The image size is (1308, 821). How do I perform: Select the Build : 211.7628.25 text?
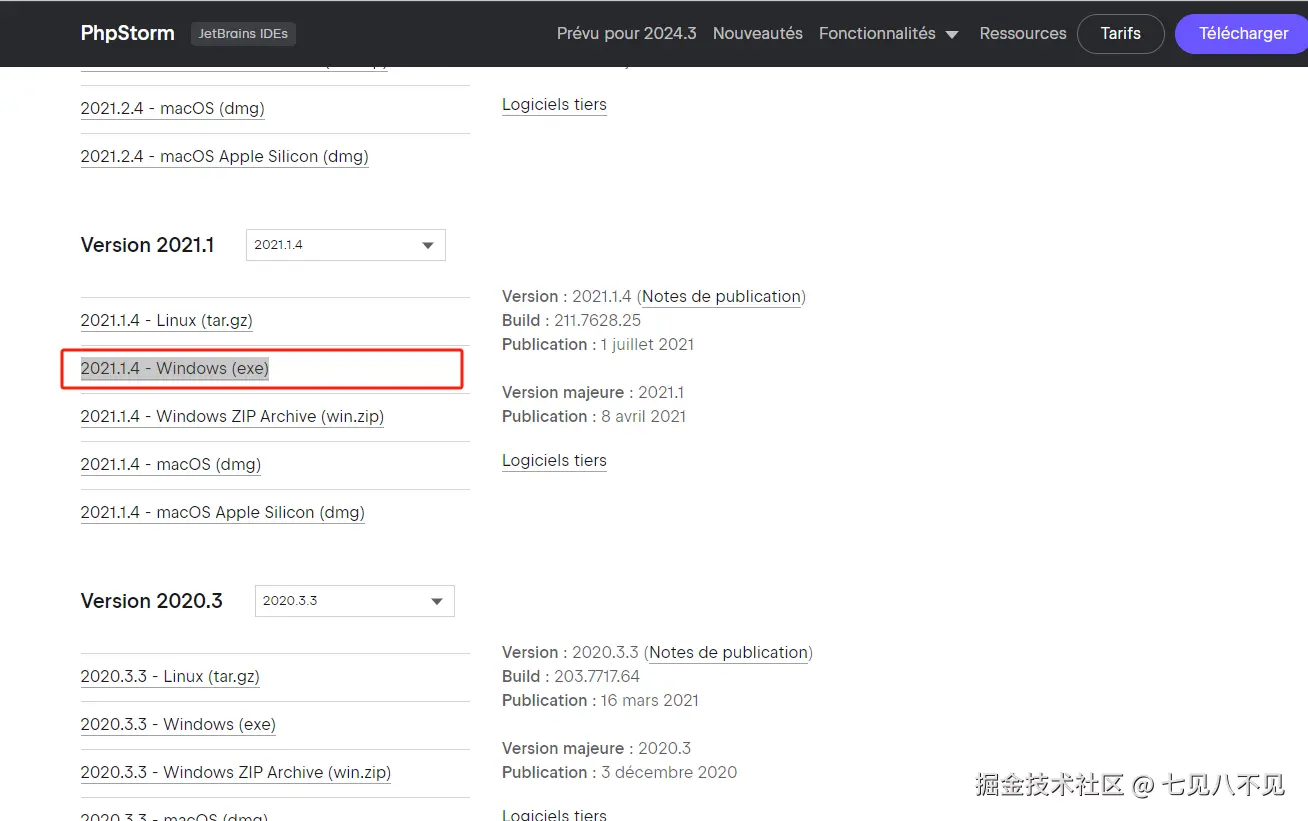click(572, 320)
